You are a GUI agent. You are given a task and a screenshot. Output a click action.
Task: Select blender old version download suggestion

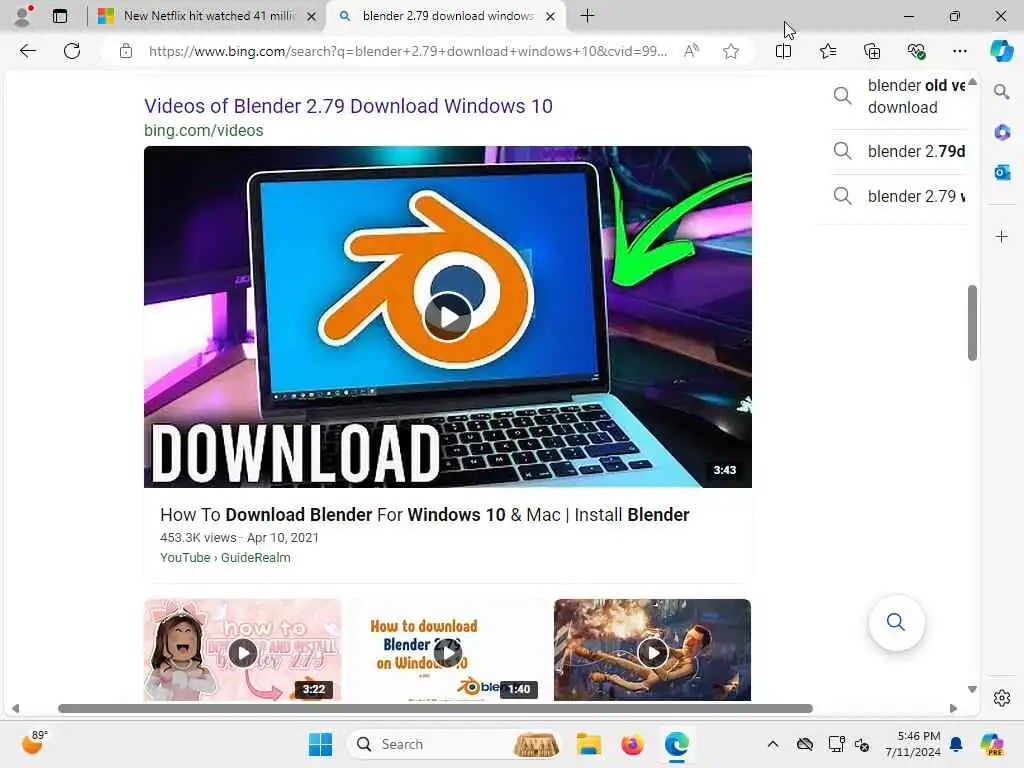901,97
